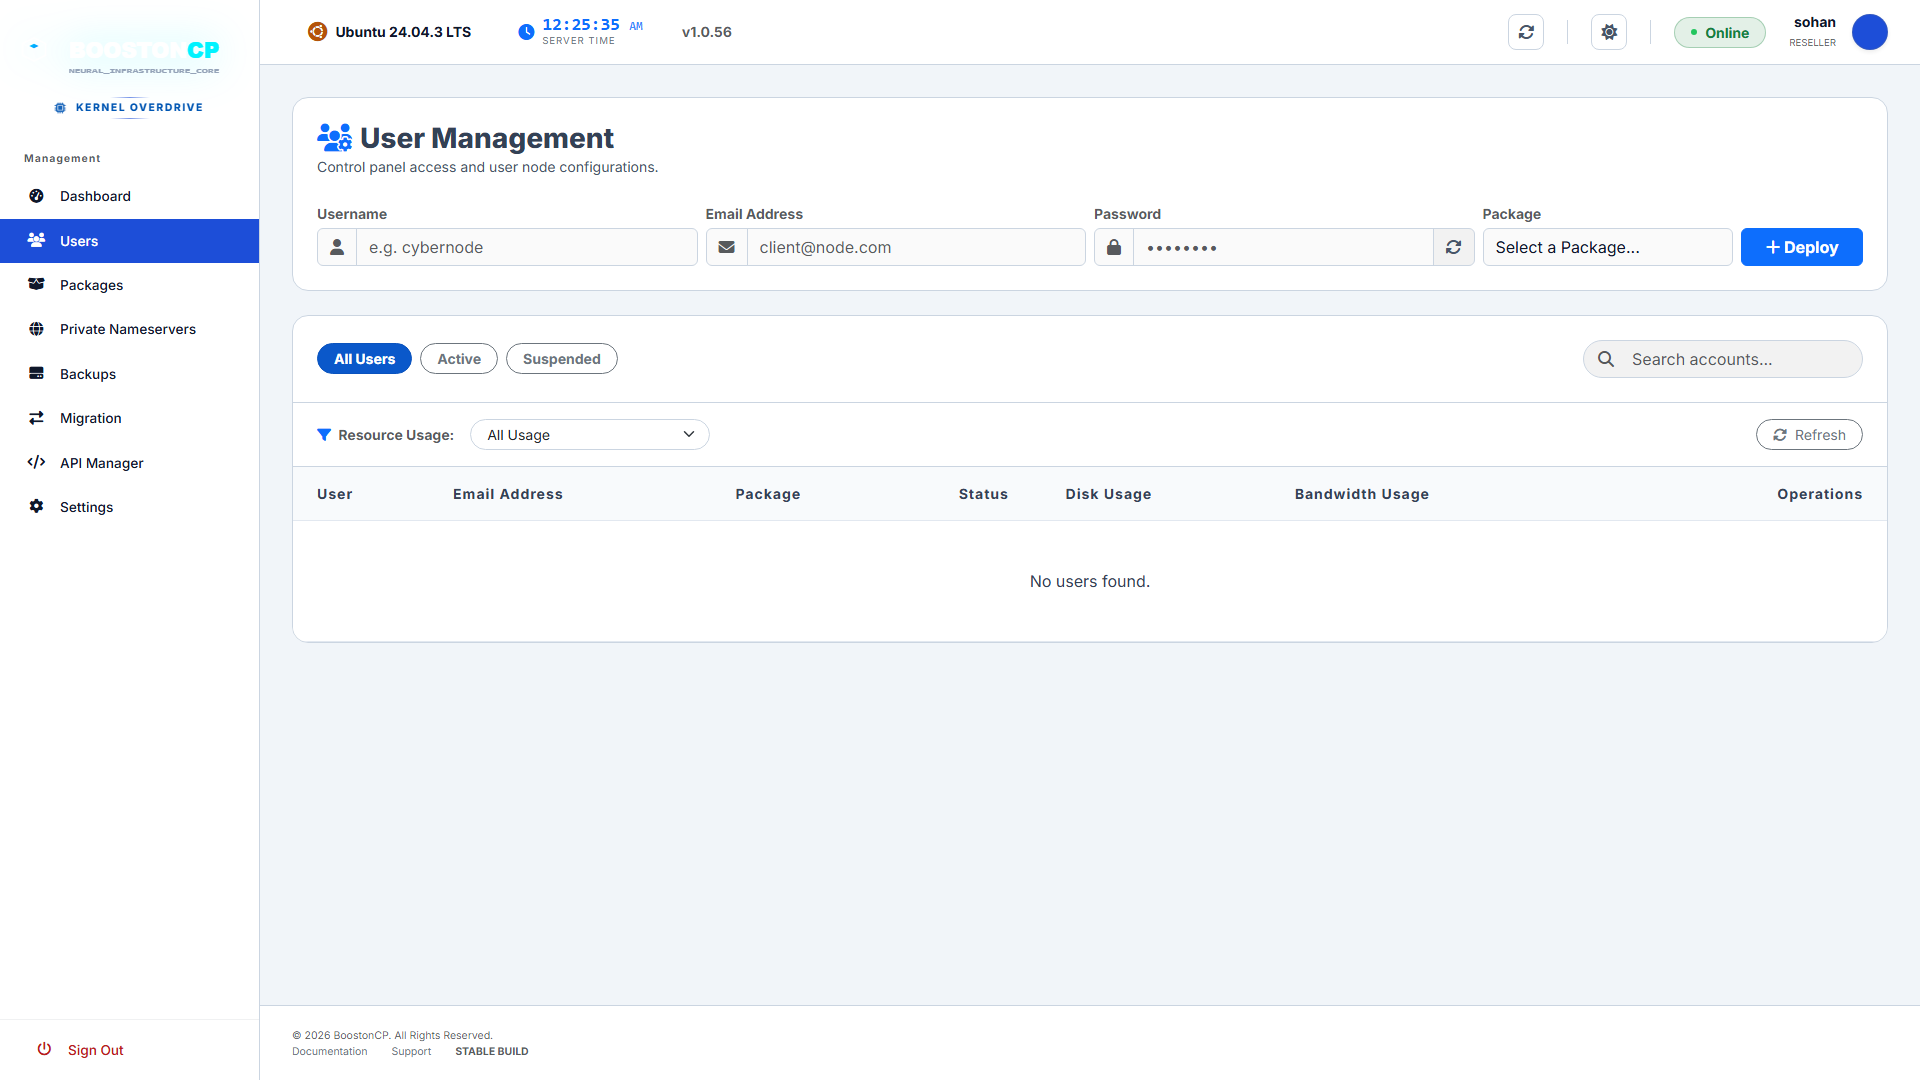Click the 'No users found.' message
This screenshot has height=1080, width=1920.
pos(1090,581)
